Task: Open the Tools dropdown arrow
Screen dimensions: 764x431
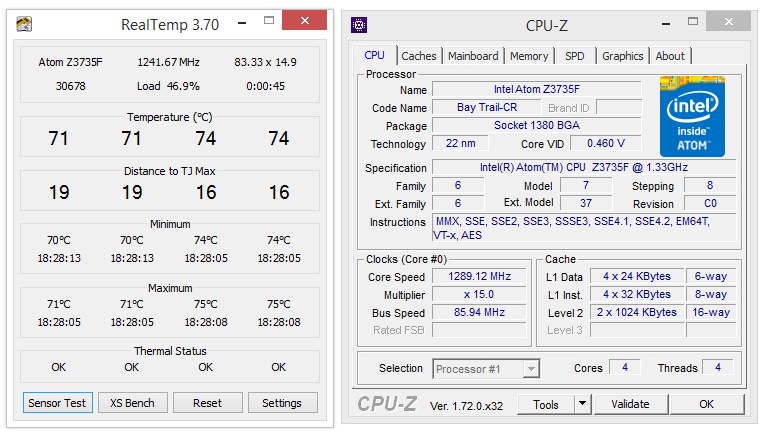Action: [583, 405]
